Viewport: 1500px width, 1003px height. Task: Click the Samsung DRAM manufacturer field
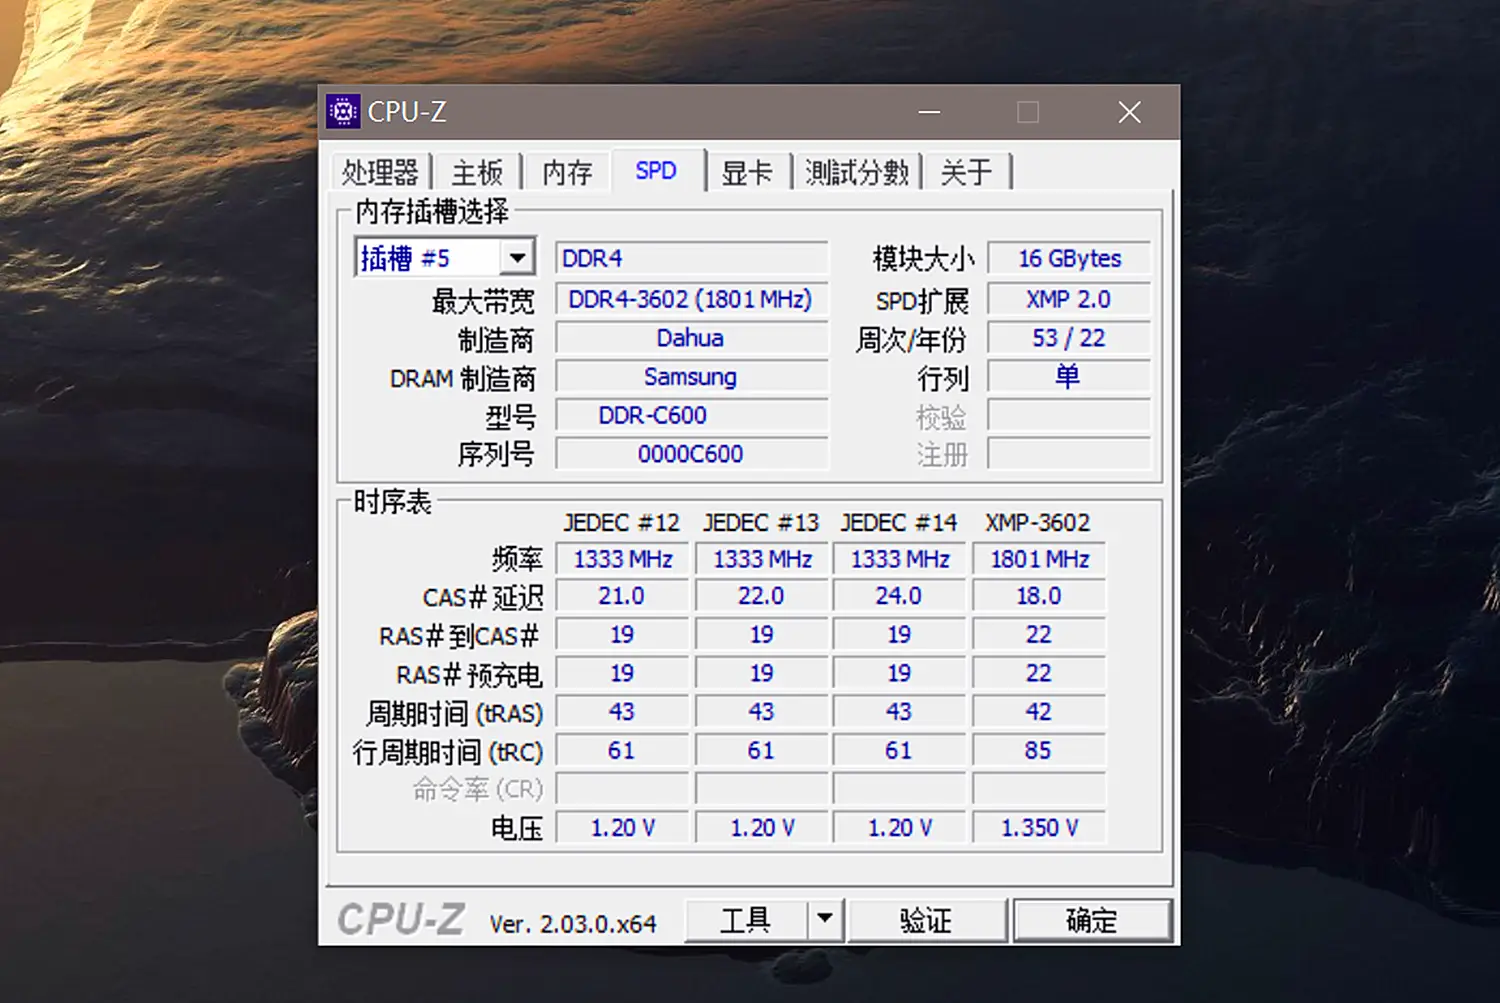691,377
